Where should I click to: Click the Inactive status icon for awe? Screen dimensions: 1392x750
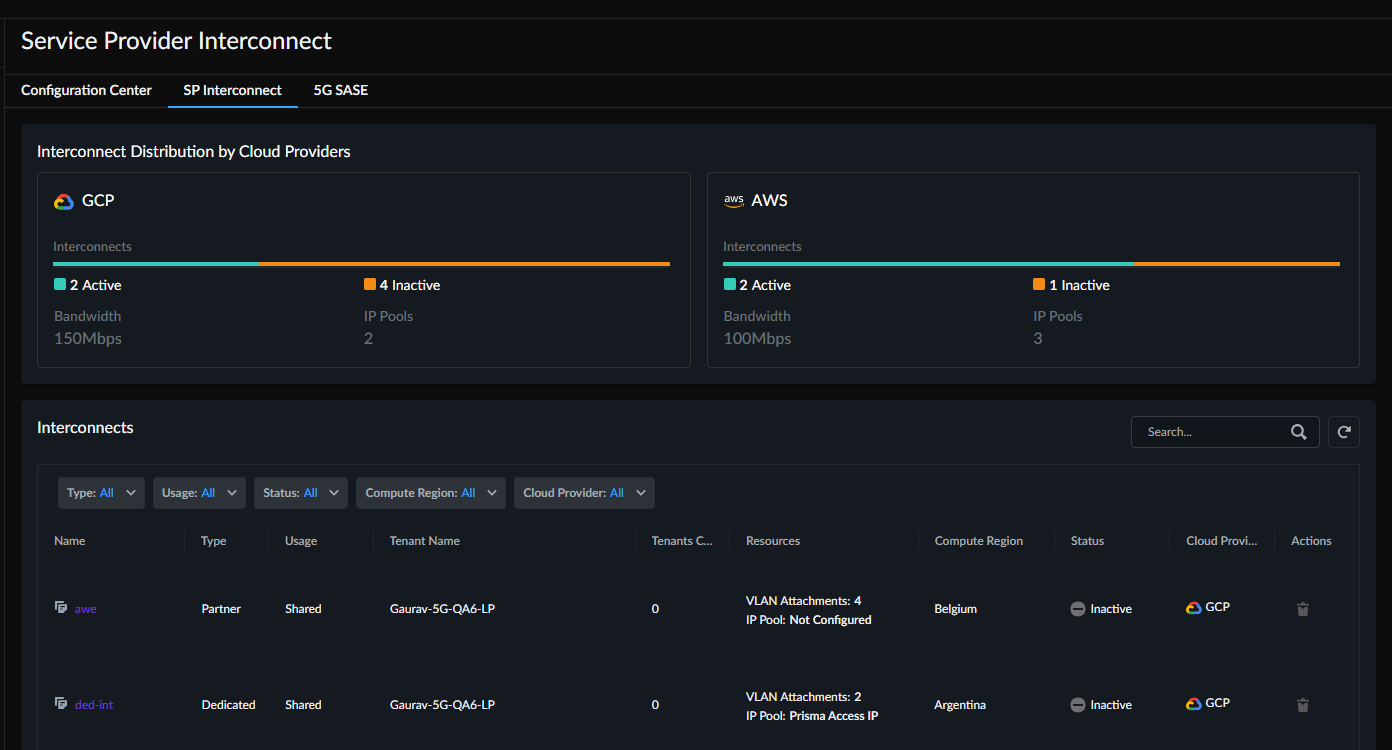point(1078,609)
